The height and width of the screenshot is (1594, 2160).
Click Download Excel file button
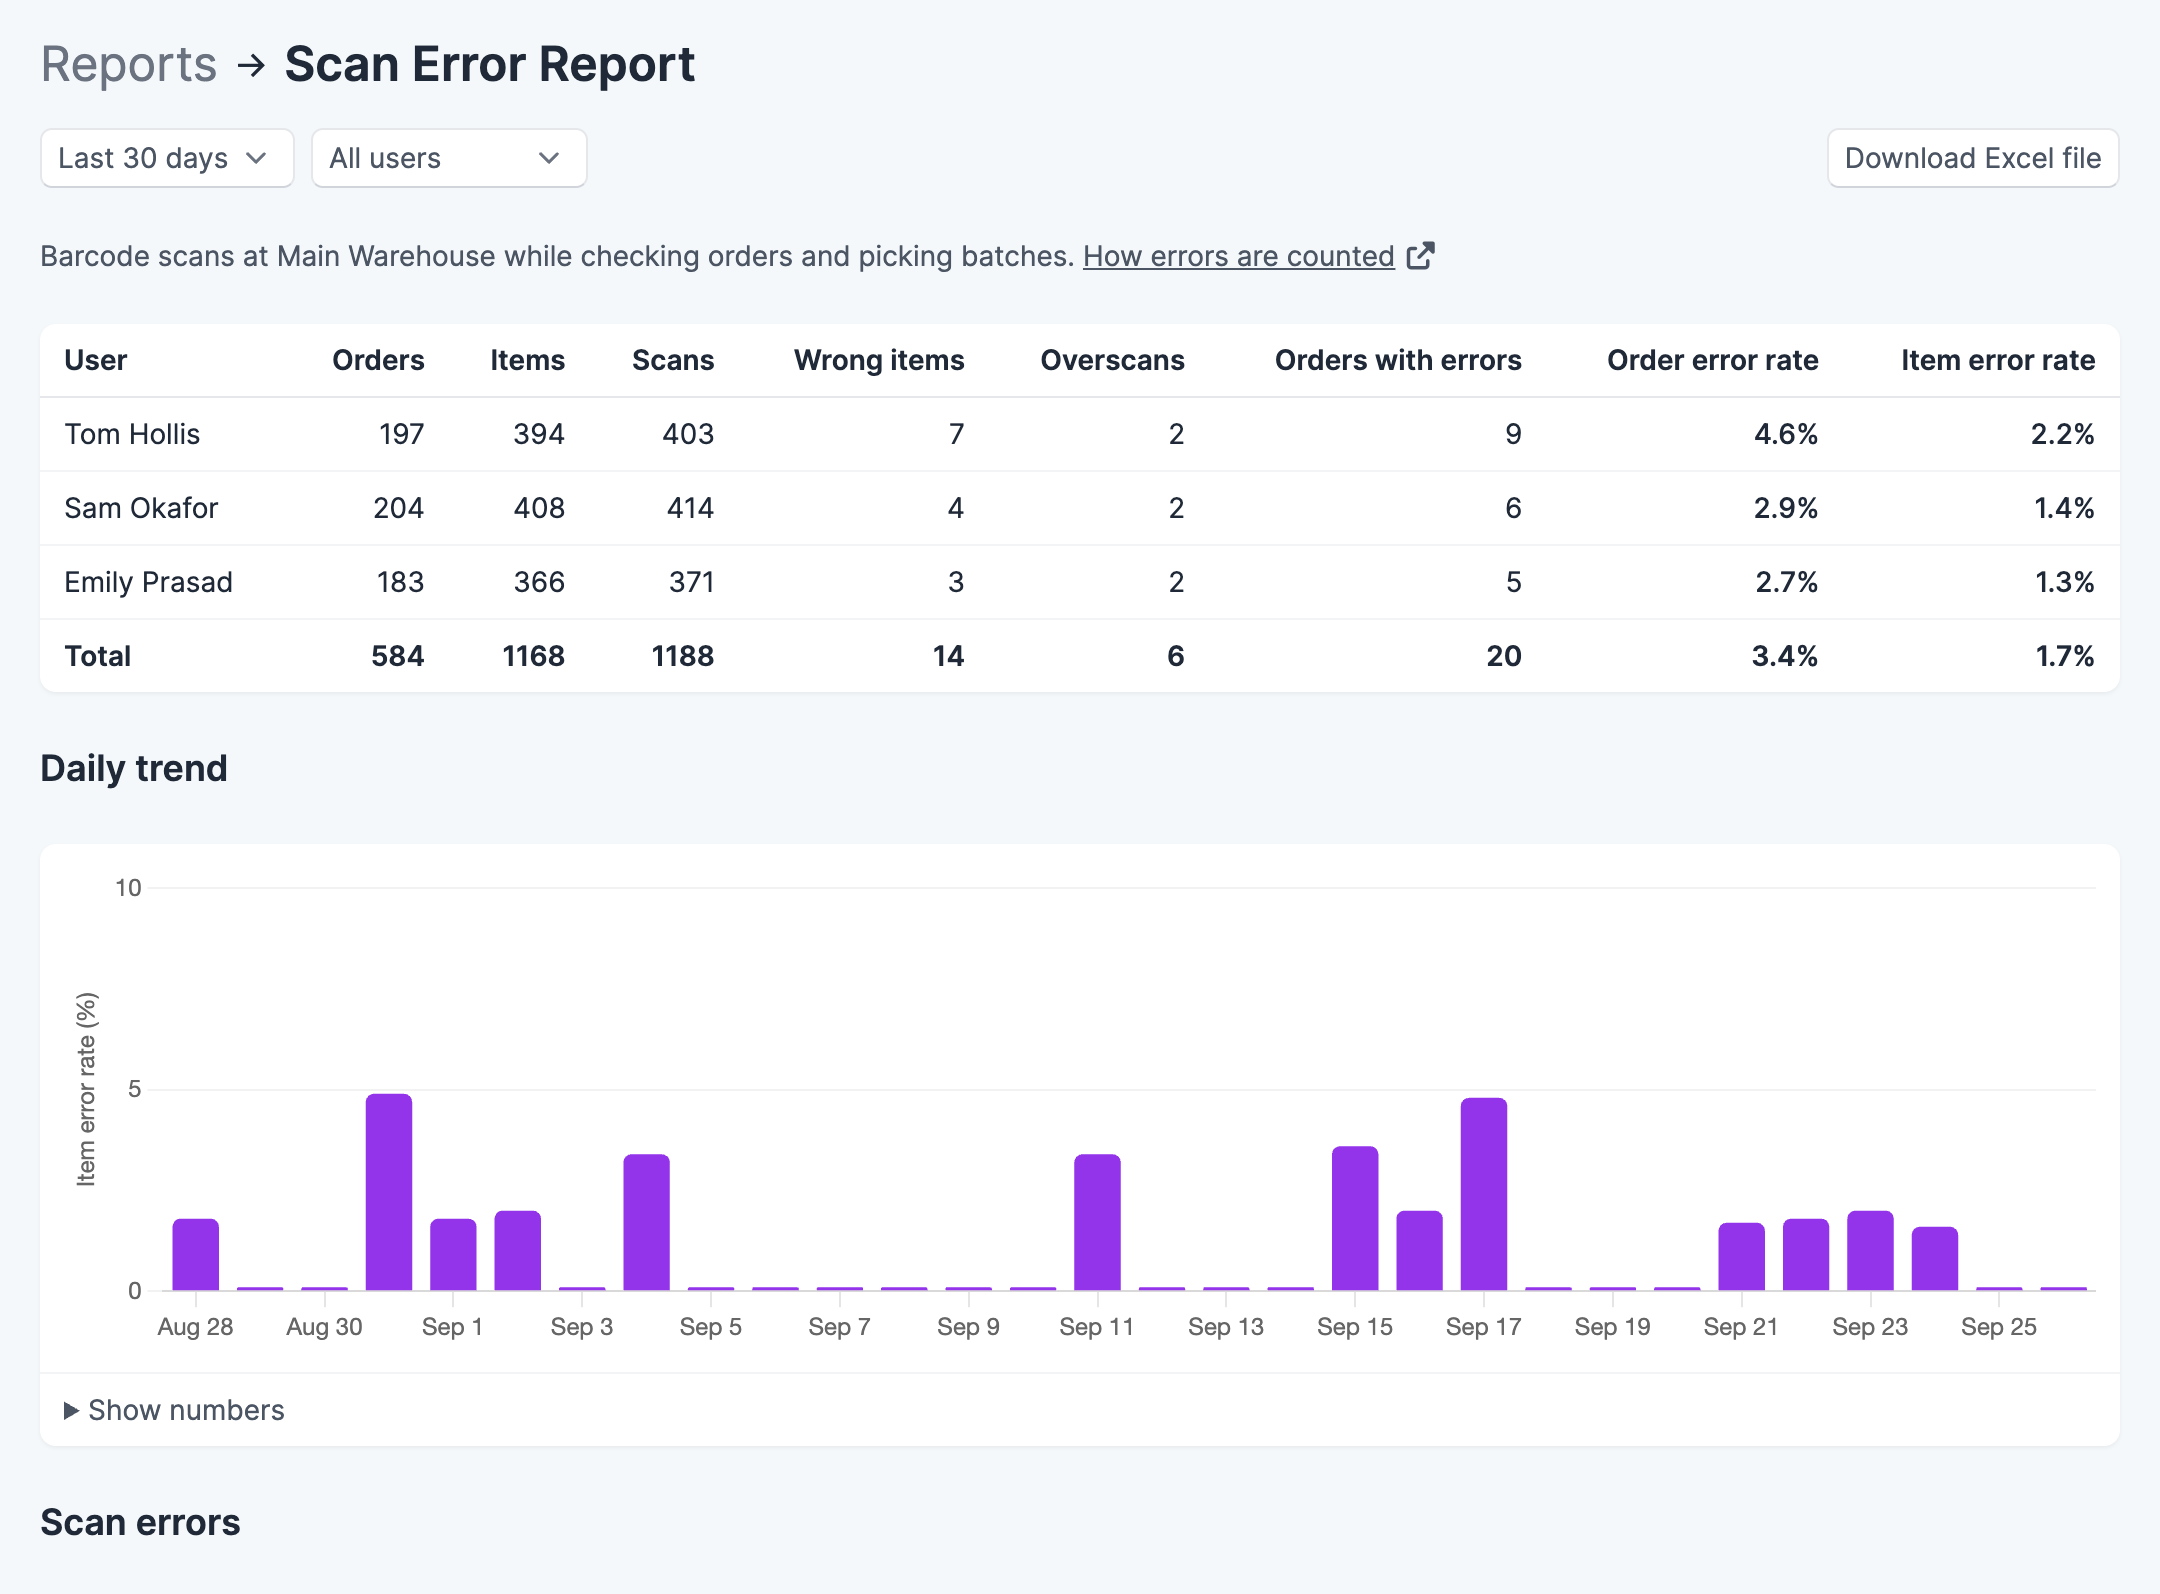pyautogui.click(x=1973, y=158)
